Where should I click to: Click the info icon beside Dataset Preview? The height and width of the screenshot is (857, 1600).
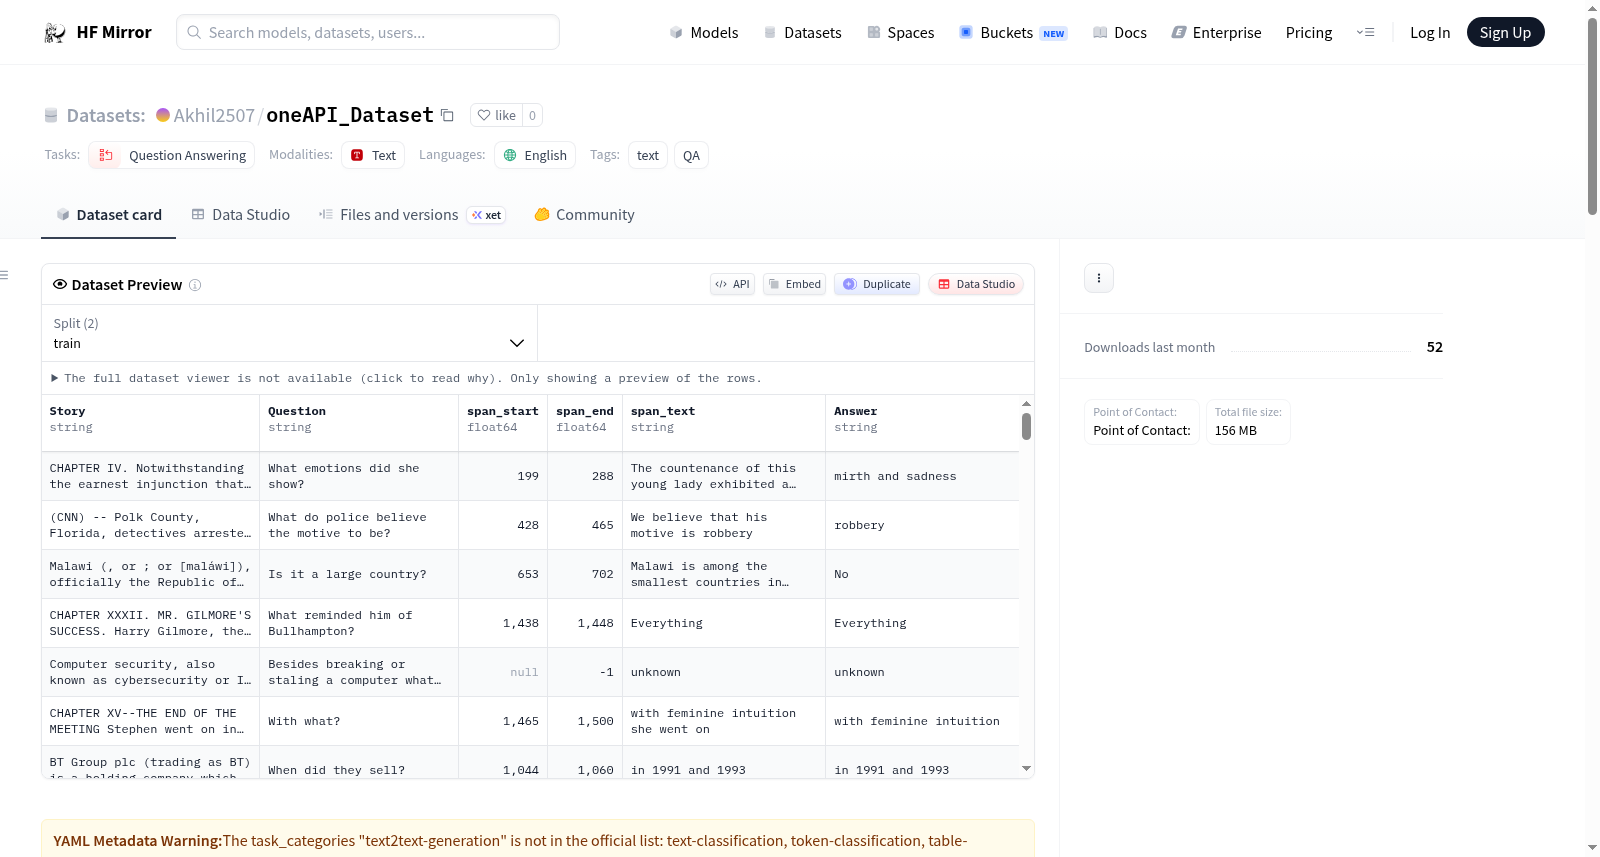click(x=195, y=285)
